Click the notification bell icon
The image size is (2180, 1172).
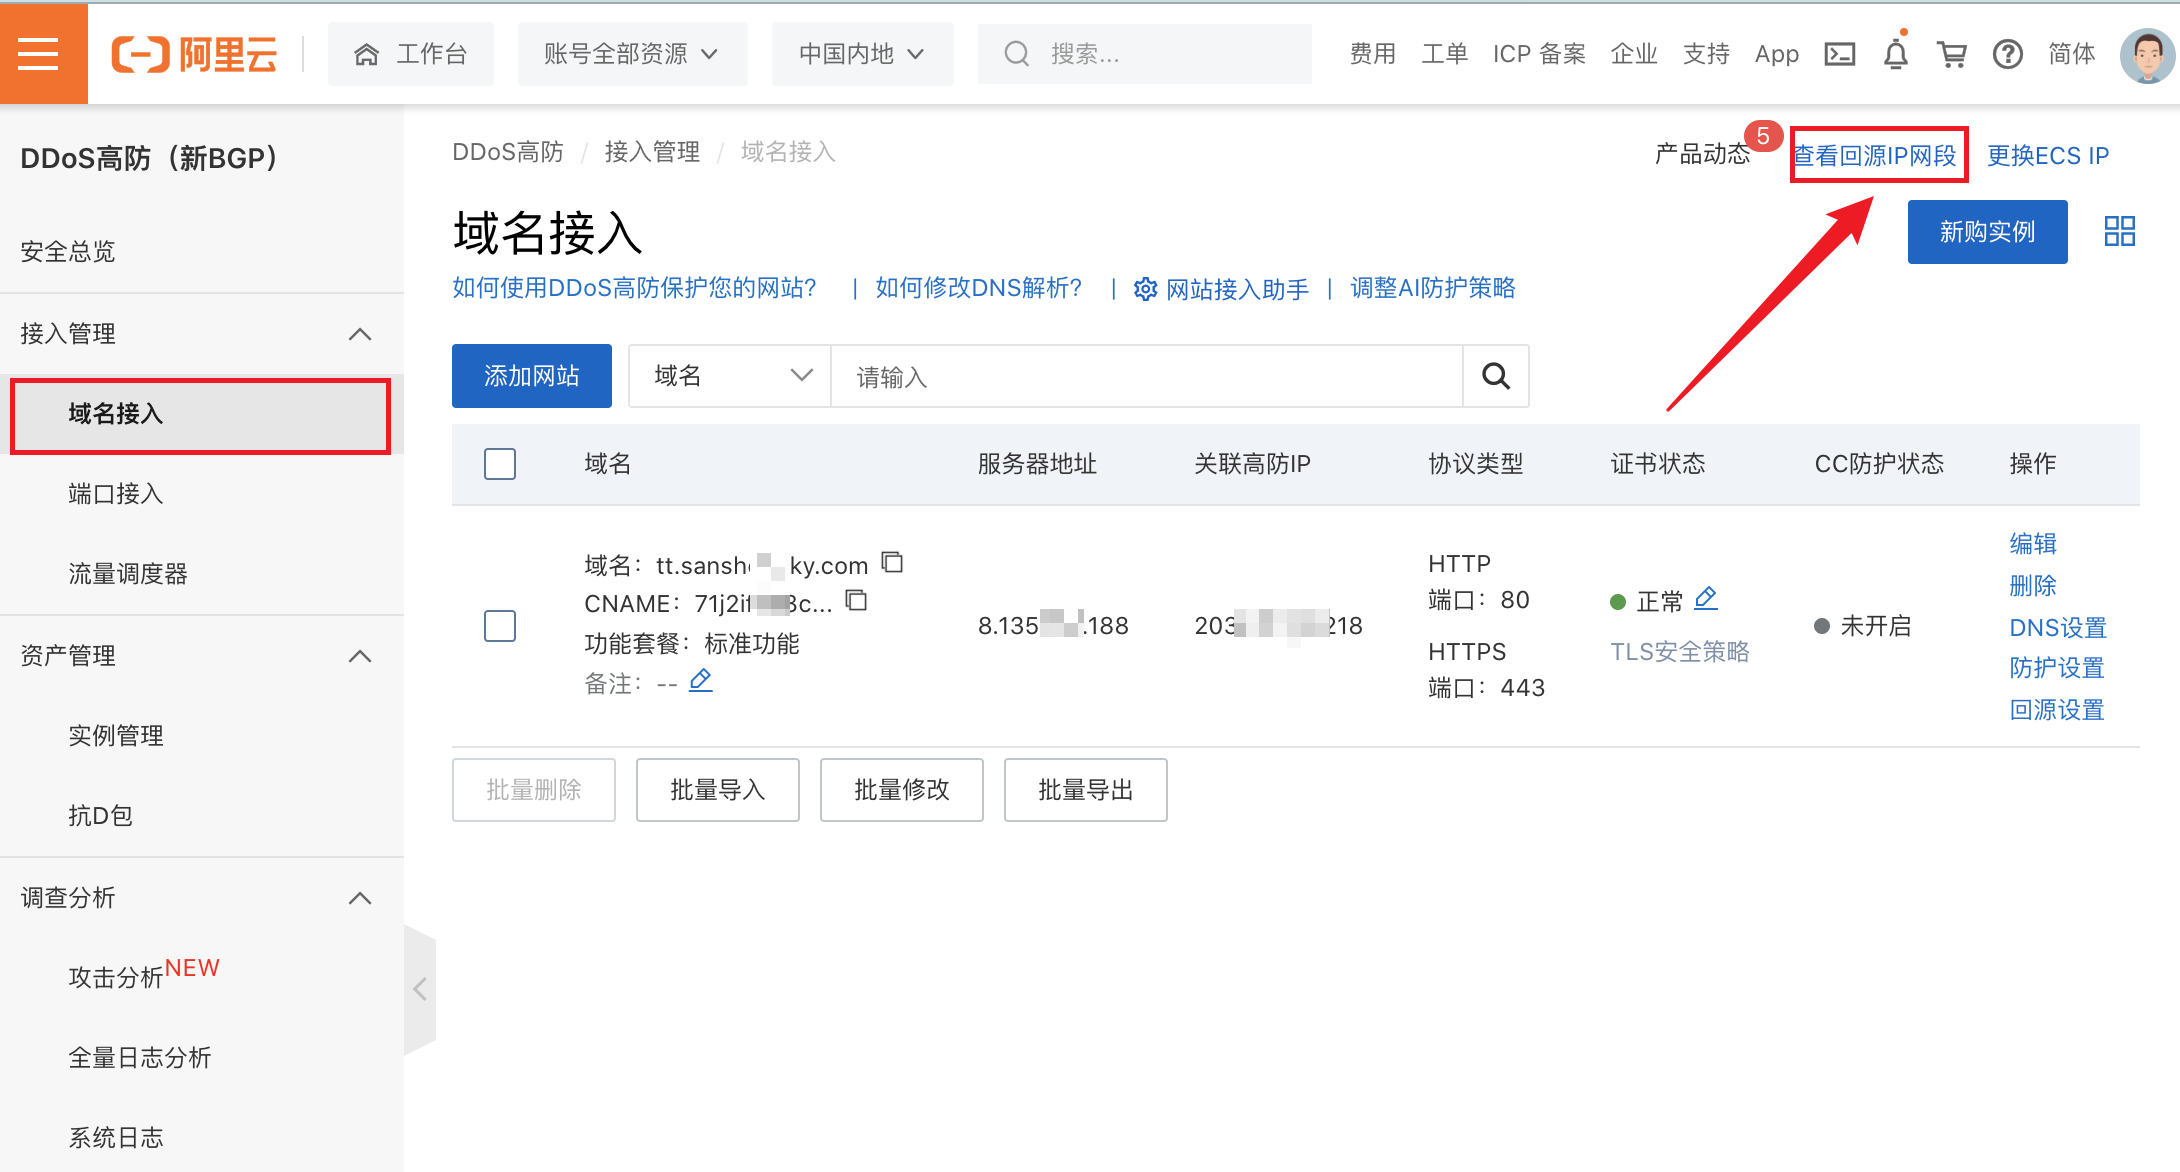point(1896,54)
